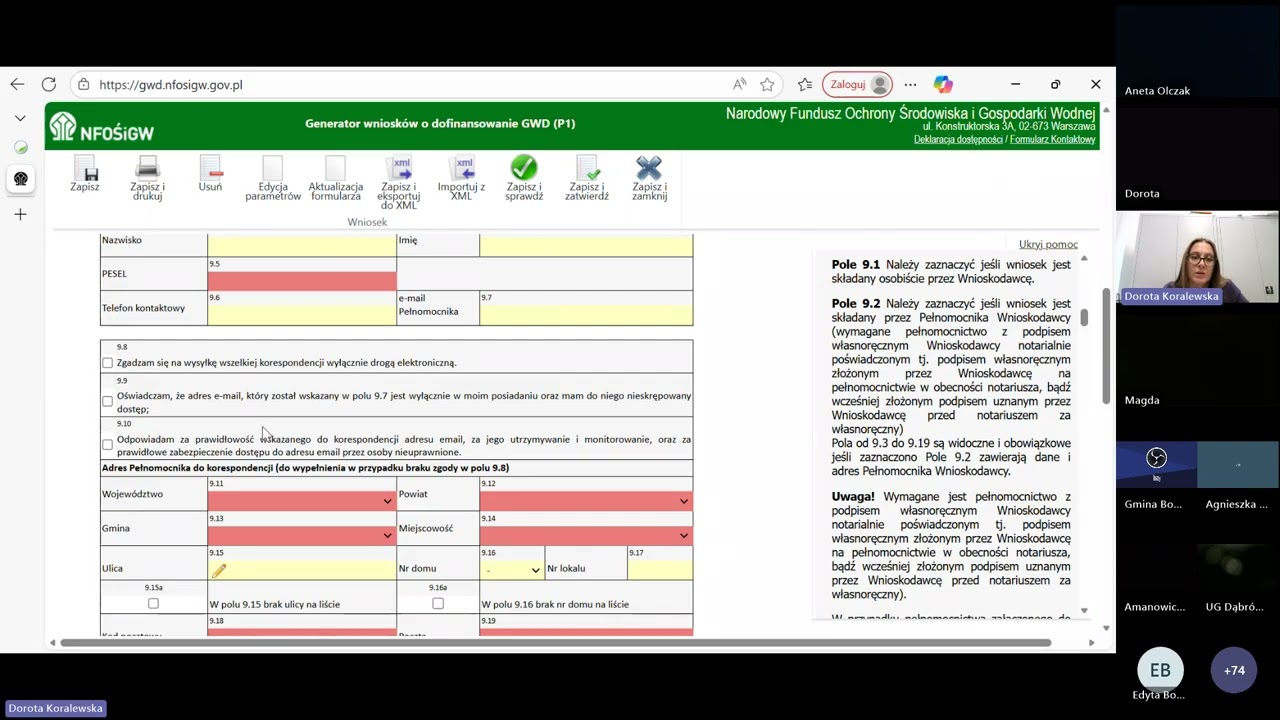
Task: Click the pencil icon in the Ulica field
Action: click(219, 570)
